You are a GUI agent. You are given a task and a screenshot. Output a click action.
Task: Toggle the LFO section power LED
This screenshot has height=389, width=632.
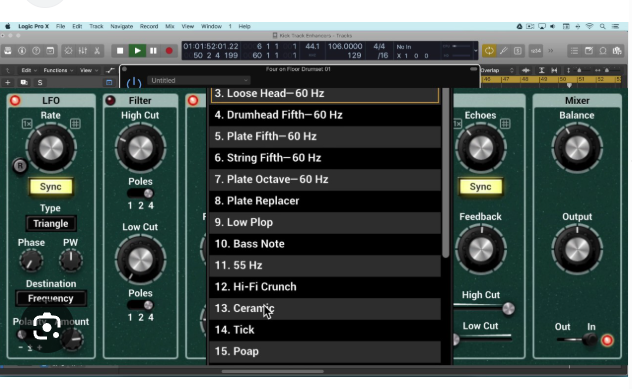point(15,100)
